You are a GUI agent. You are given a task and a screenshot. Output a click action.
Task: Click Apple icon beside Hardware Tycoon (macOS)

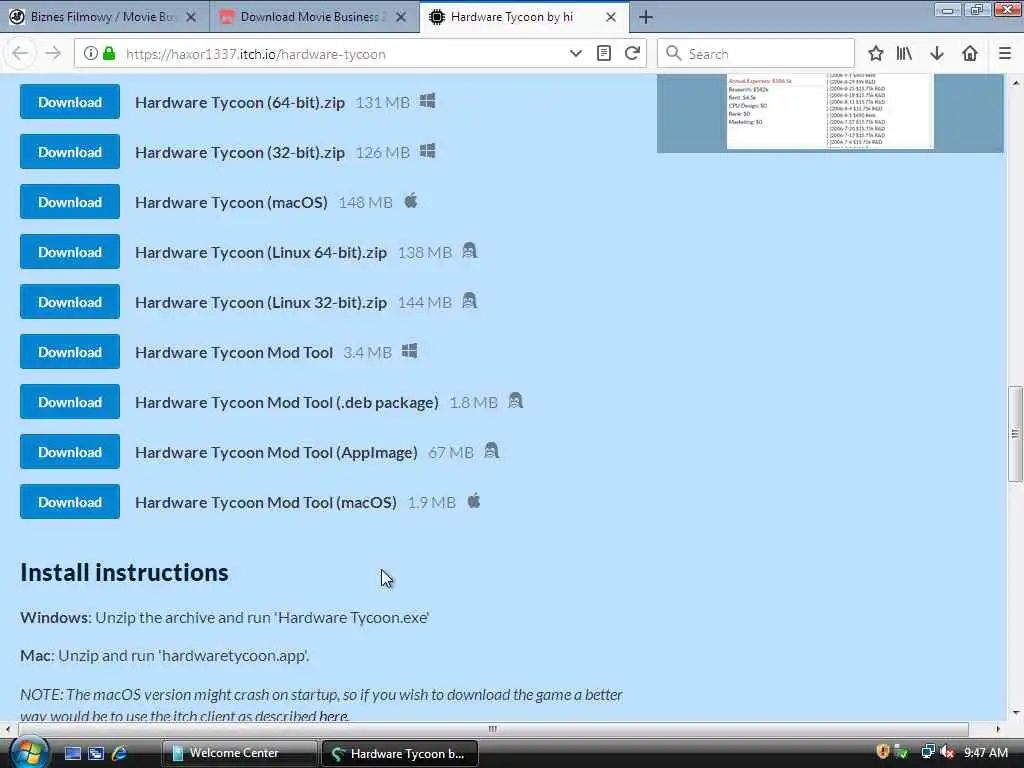tap(411, 200)
